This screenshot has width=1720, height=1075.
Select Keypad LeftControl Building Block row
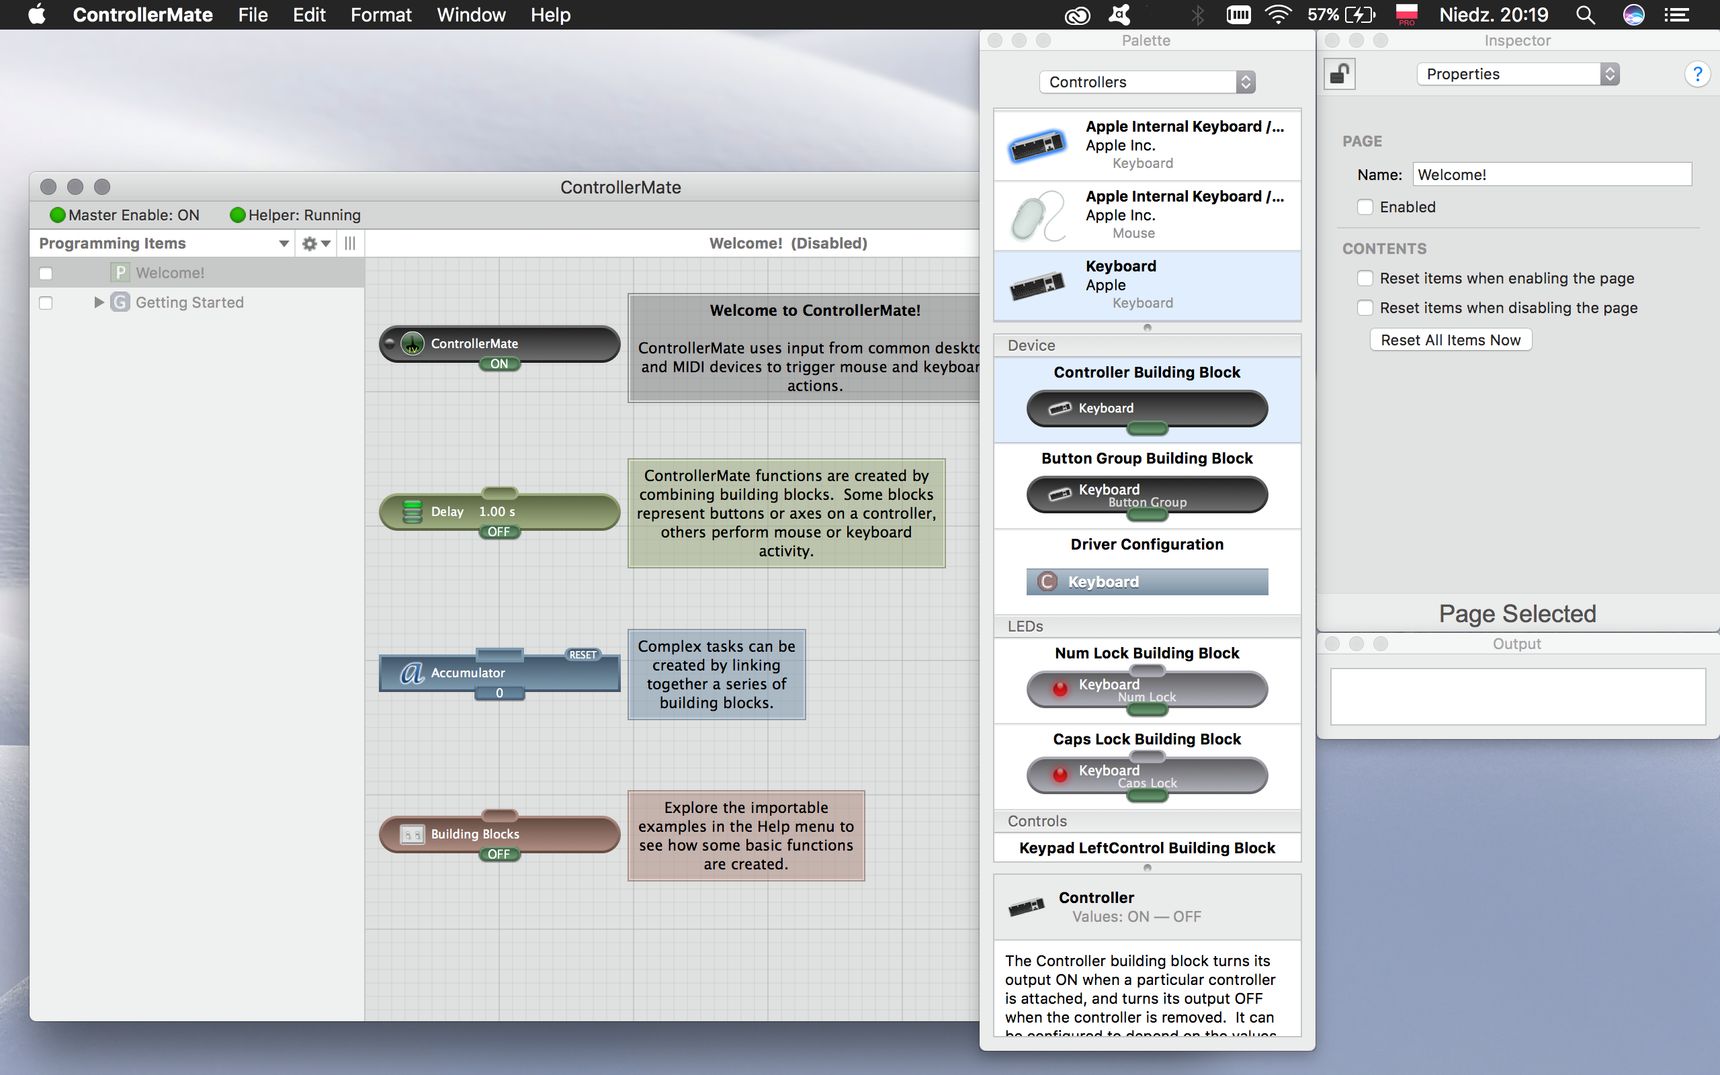tap(1147, 848)
